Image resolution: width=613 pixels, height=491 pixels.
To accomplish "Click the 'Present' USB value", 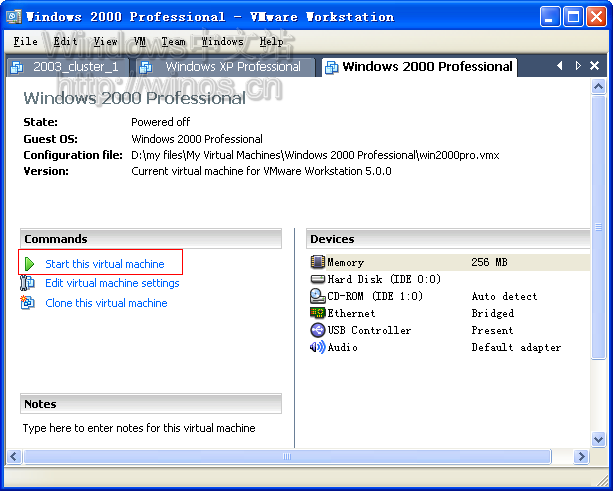I will 492,330.
